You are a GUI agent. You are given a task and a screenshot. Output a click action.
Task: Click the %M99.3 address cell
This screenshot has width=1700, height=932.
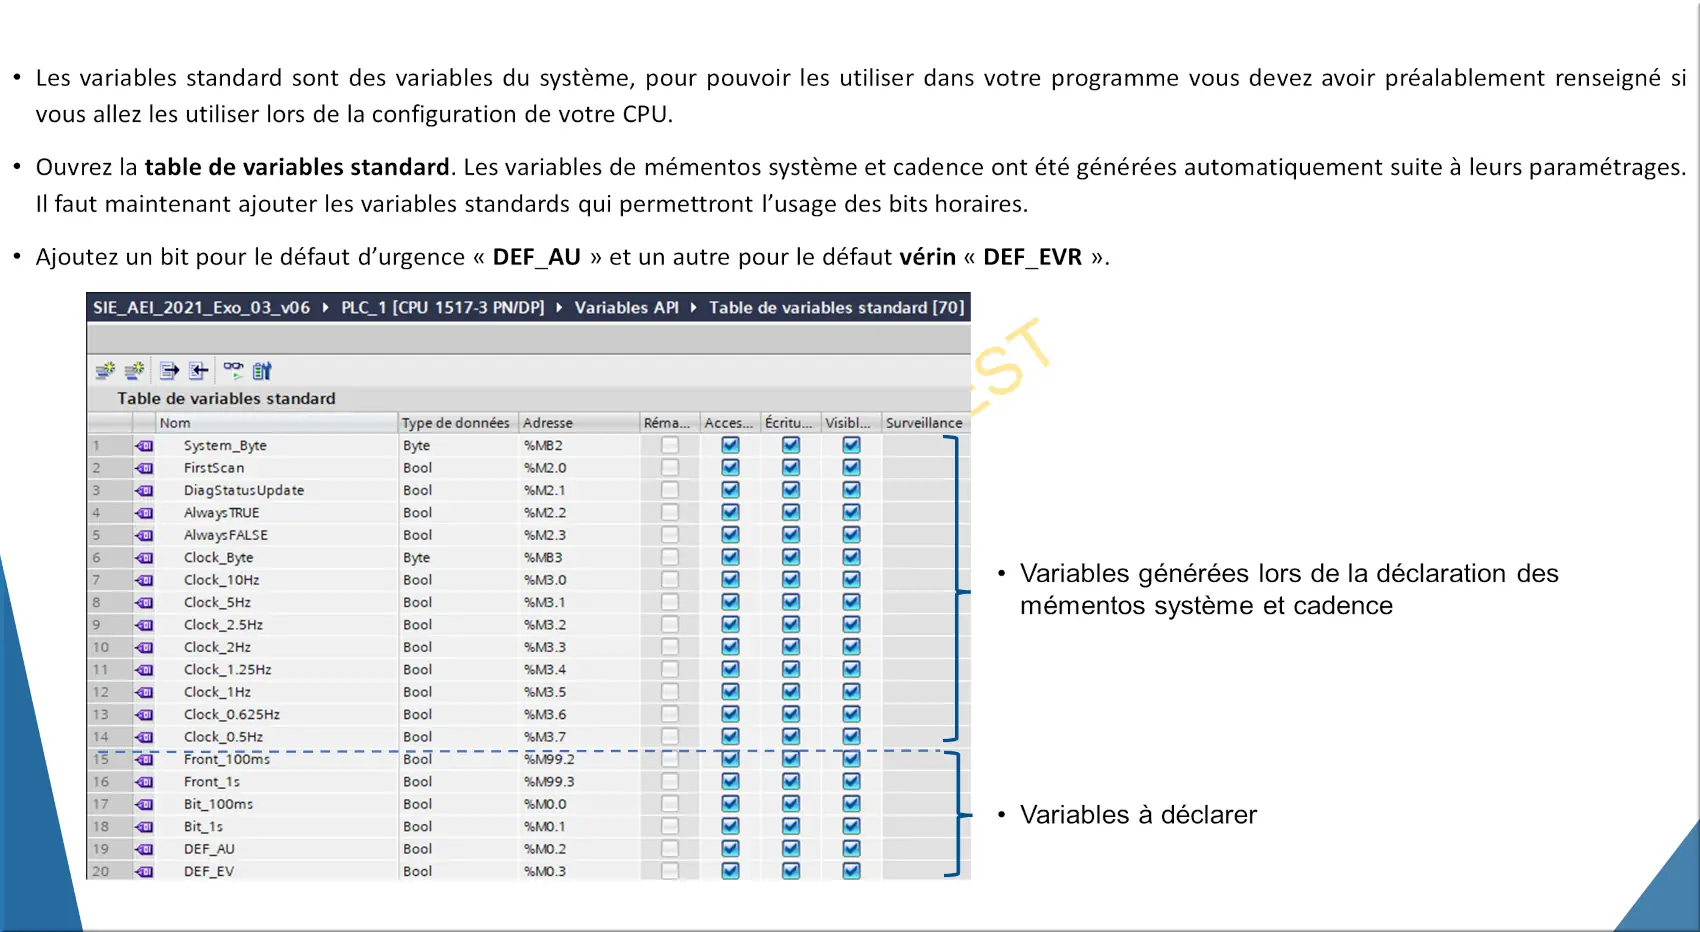(580, 782)
